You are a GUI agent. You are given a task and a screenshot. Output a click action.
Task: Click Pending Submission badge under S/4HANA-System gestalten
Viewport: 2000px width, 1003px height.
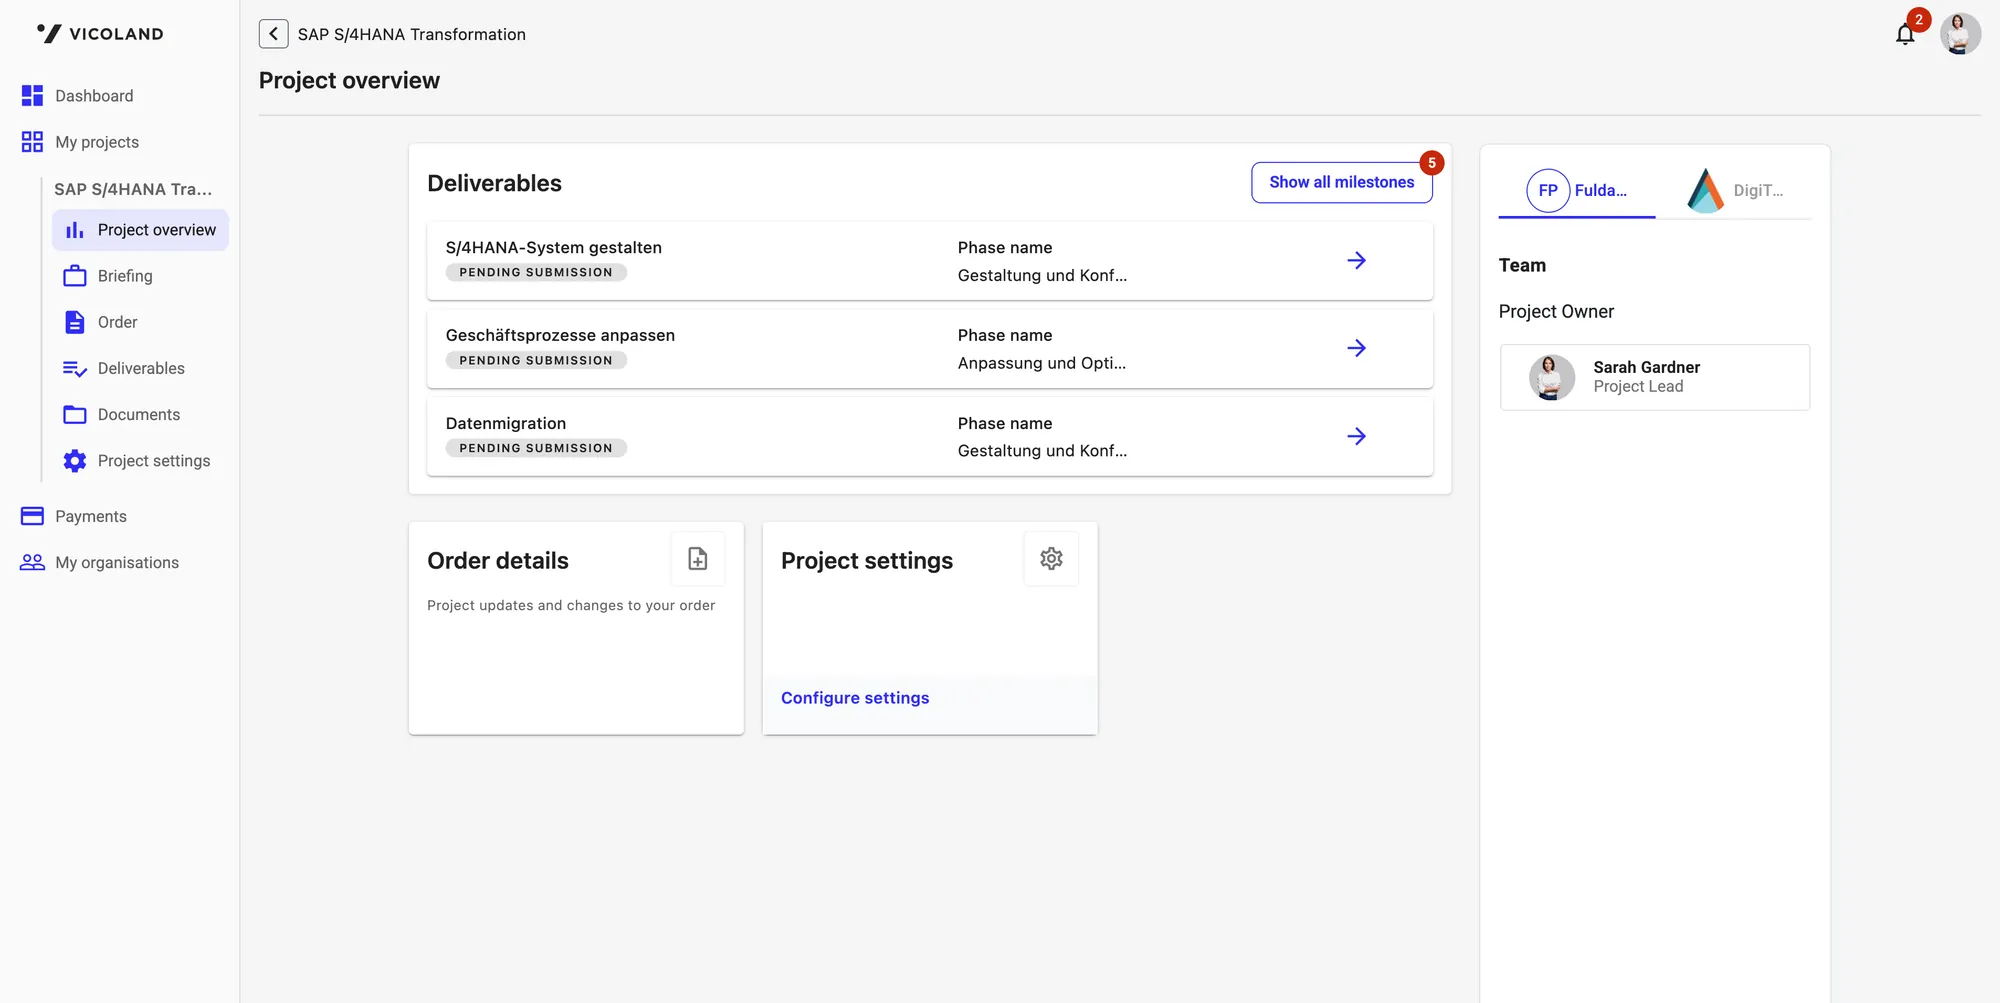pyautogui.click(x=536, y=272)
